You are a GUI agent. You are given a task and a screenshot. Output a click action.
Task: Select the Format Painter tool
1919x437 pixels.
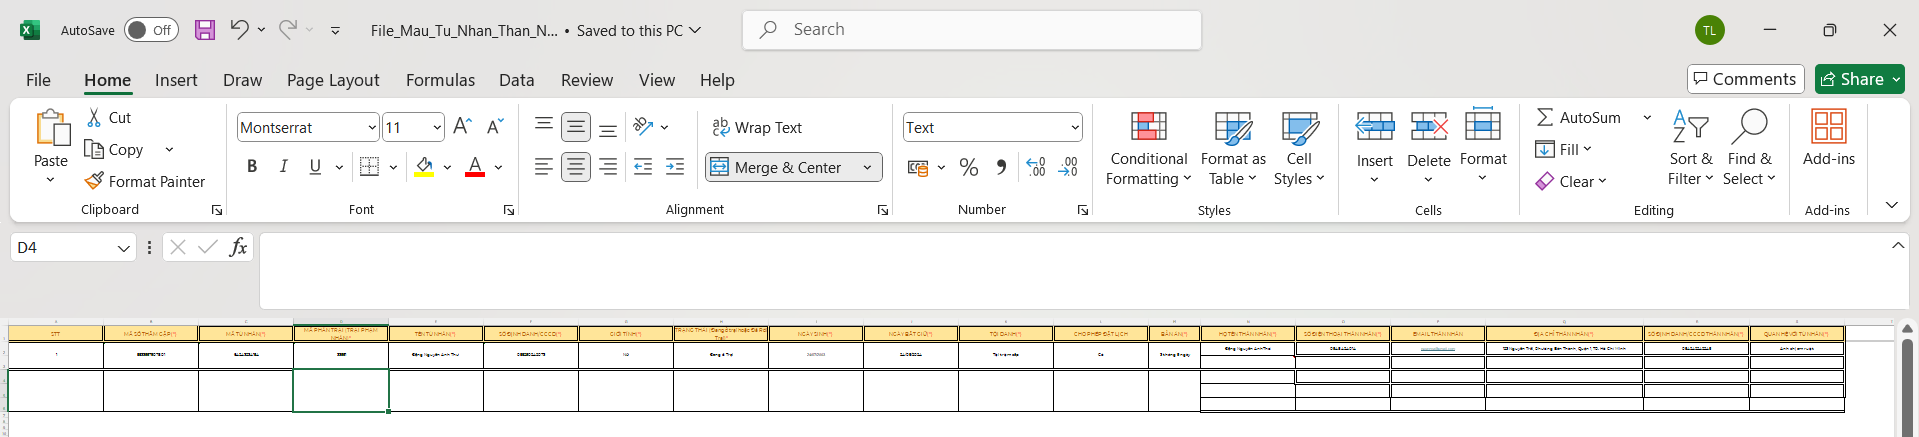145,181
